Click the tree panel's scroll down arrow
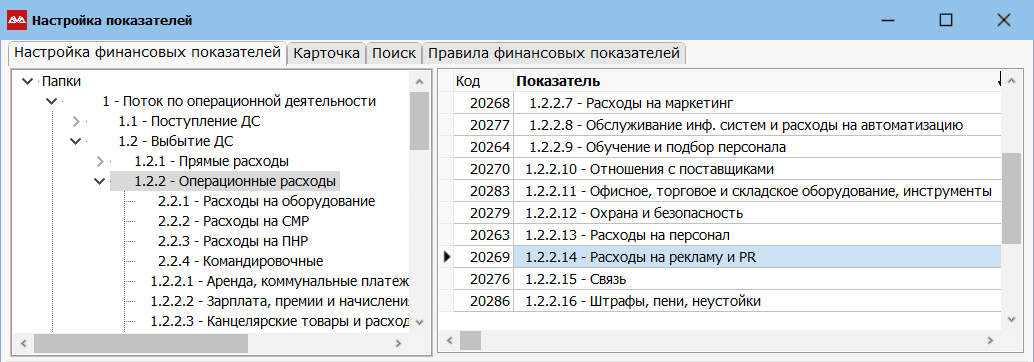The image size is (1034, 362). tap(419, 323)
